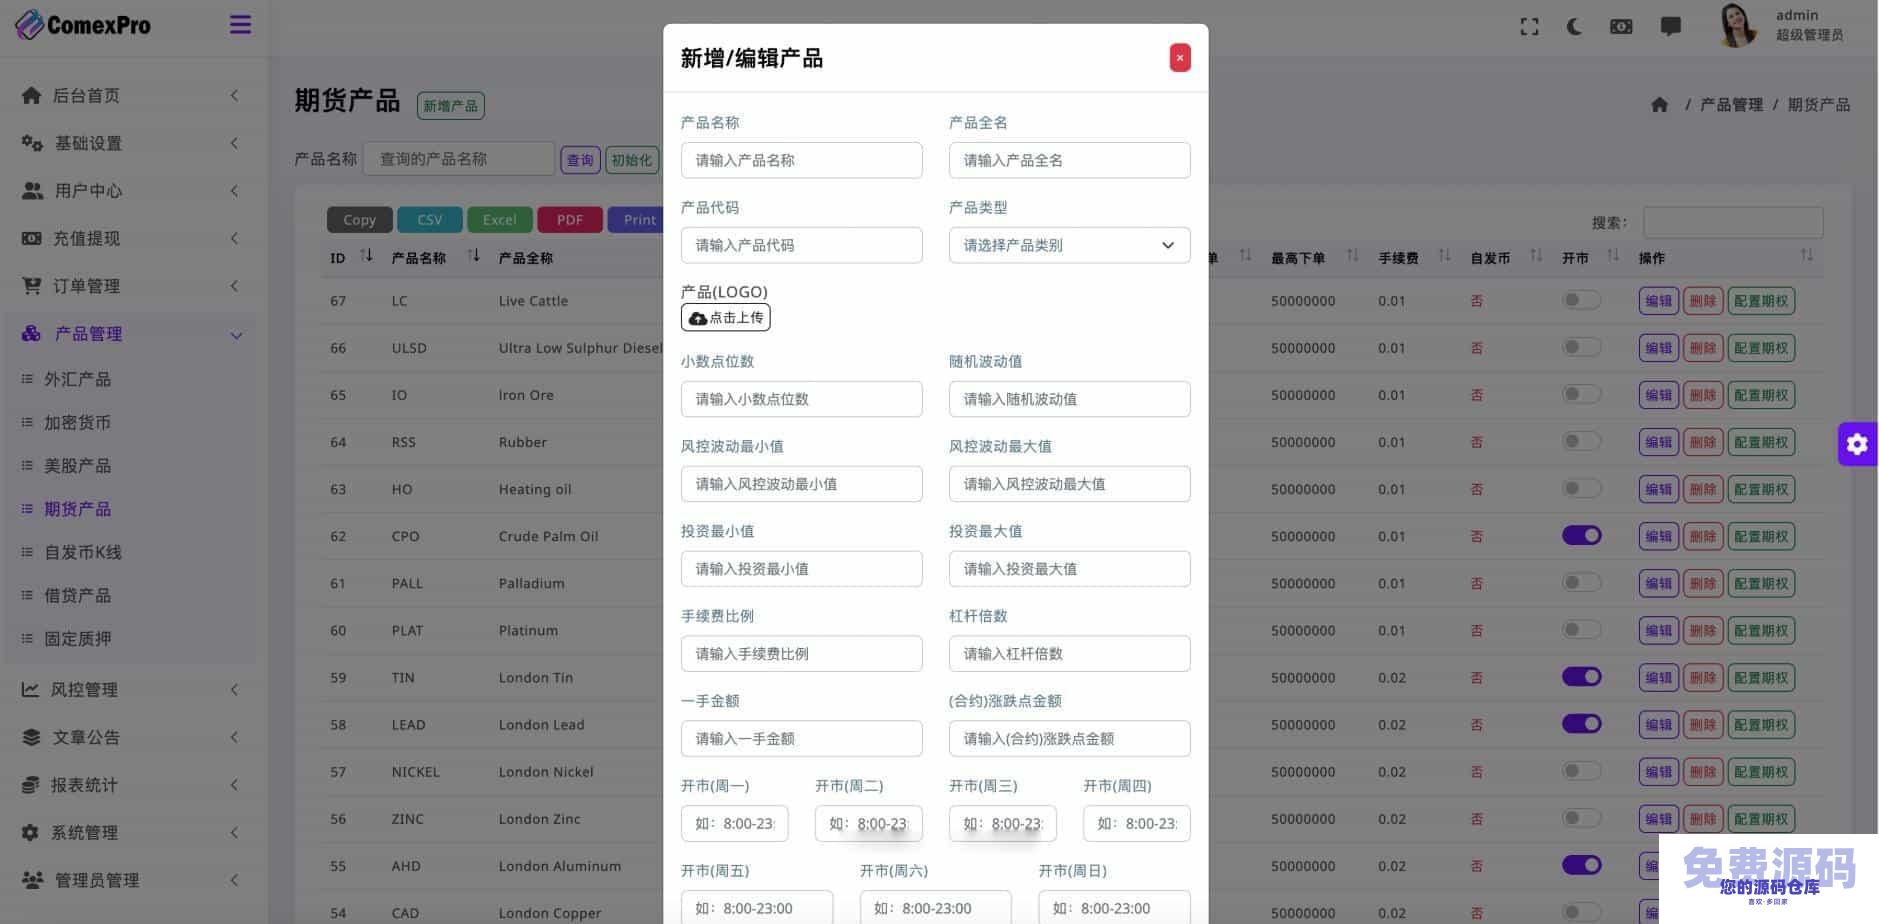The height and width of the screenshot is (924, 1879).
Task: Click the Copy export button
Action: (360, 220)
